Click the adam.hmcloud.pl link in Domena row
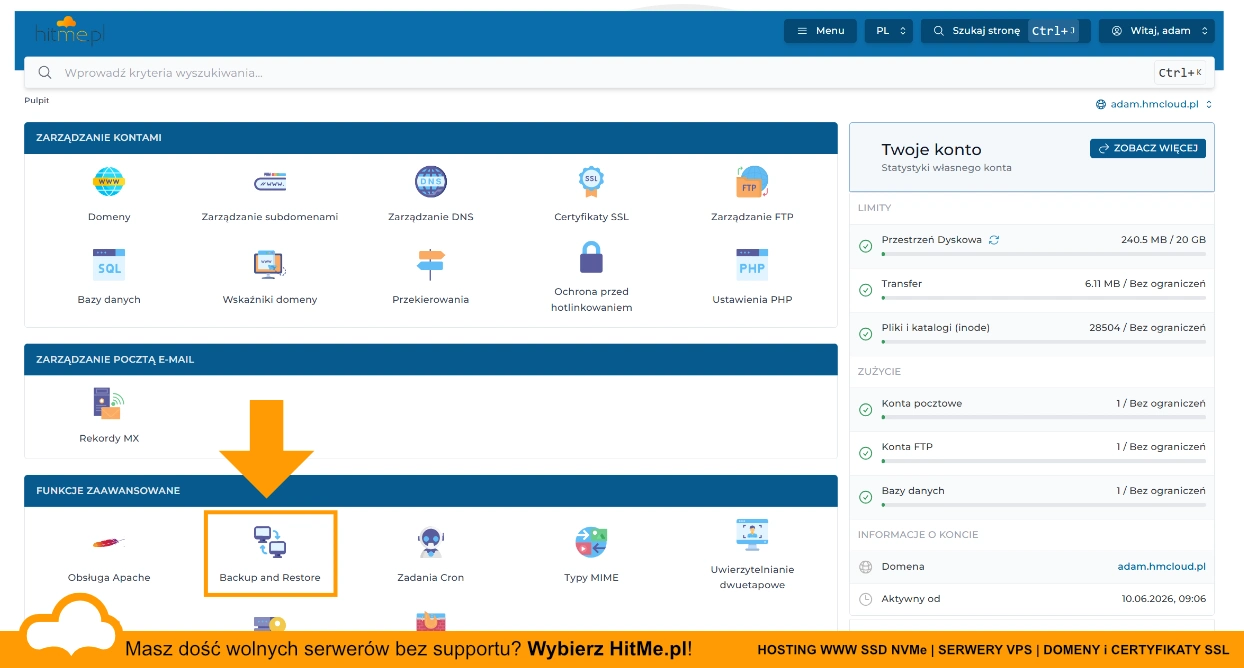The height and width of the screenshot is (668, 1244). pyautogui.click(x=1161, y=567)
